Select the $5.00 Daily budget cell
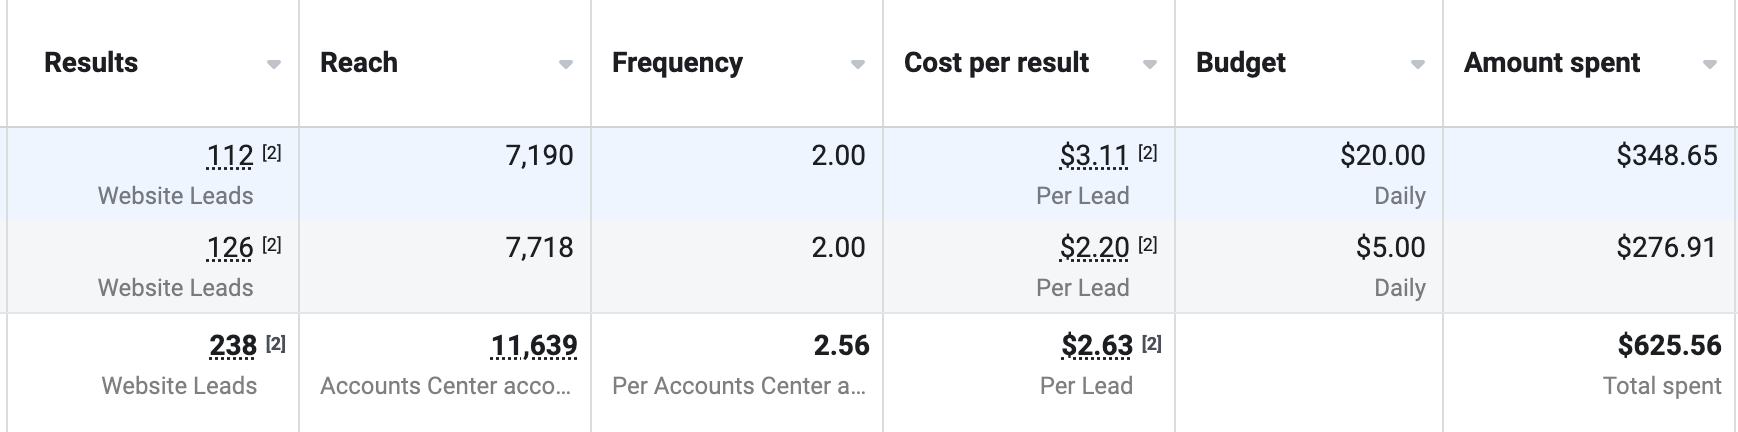 [x=1309, y=266]
